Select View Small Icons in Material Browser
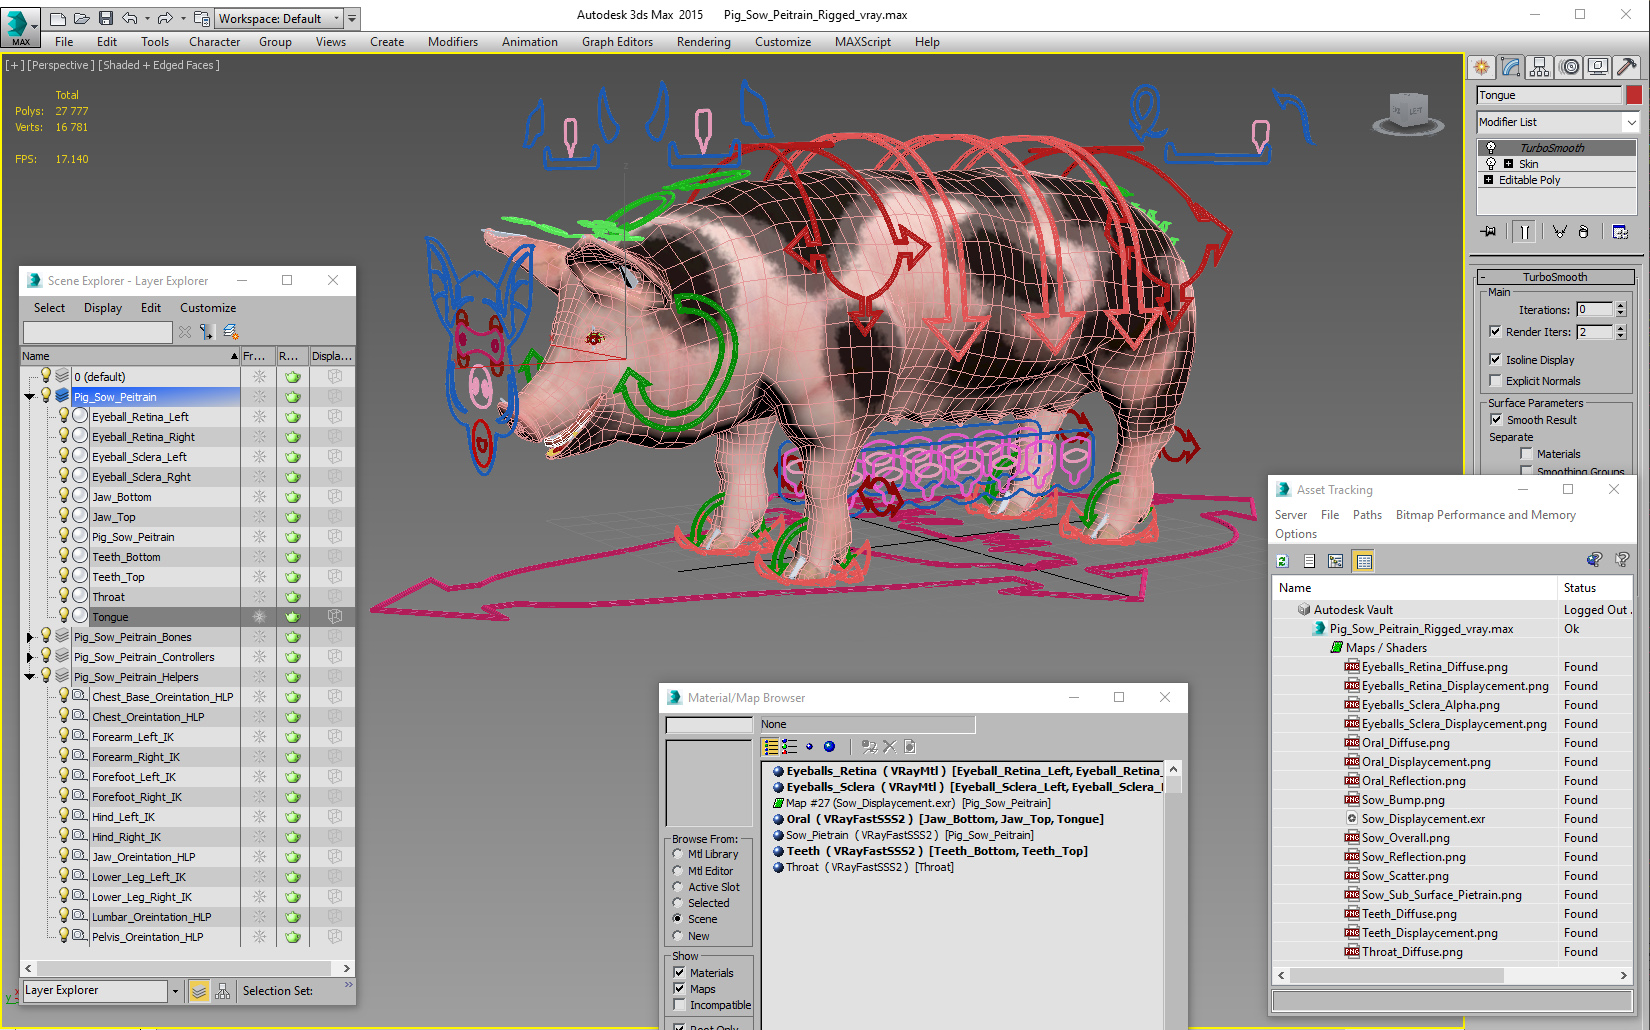This screenshot has width=1650, height=1030. pyautogui.click(x=809, y=747)
